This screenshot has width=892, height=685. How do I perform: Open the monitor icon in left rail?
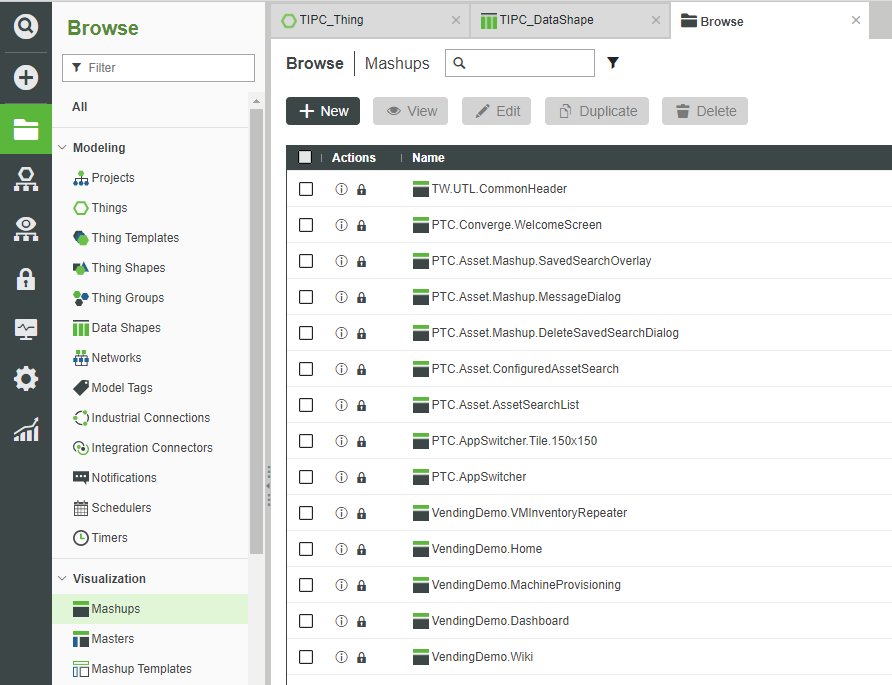[26, 329]
